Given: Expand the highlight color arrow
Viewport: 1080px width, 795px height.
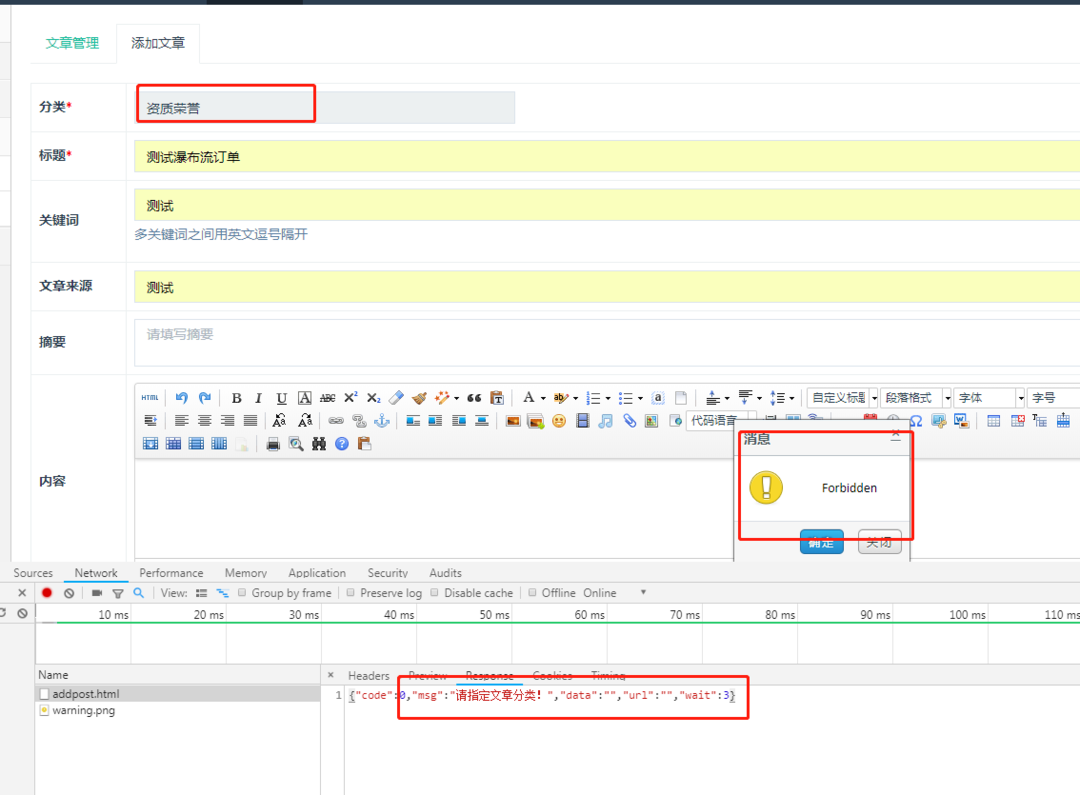Looking at the screenshot, I should point(575,398).
